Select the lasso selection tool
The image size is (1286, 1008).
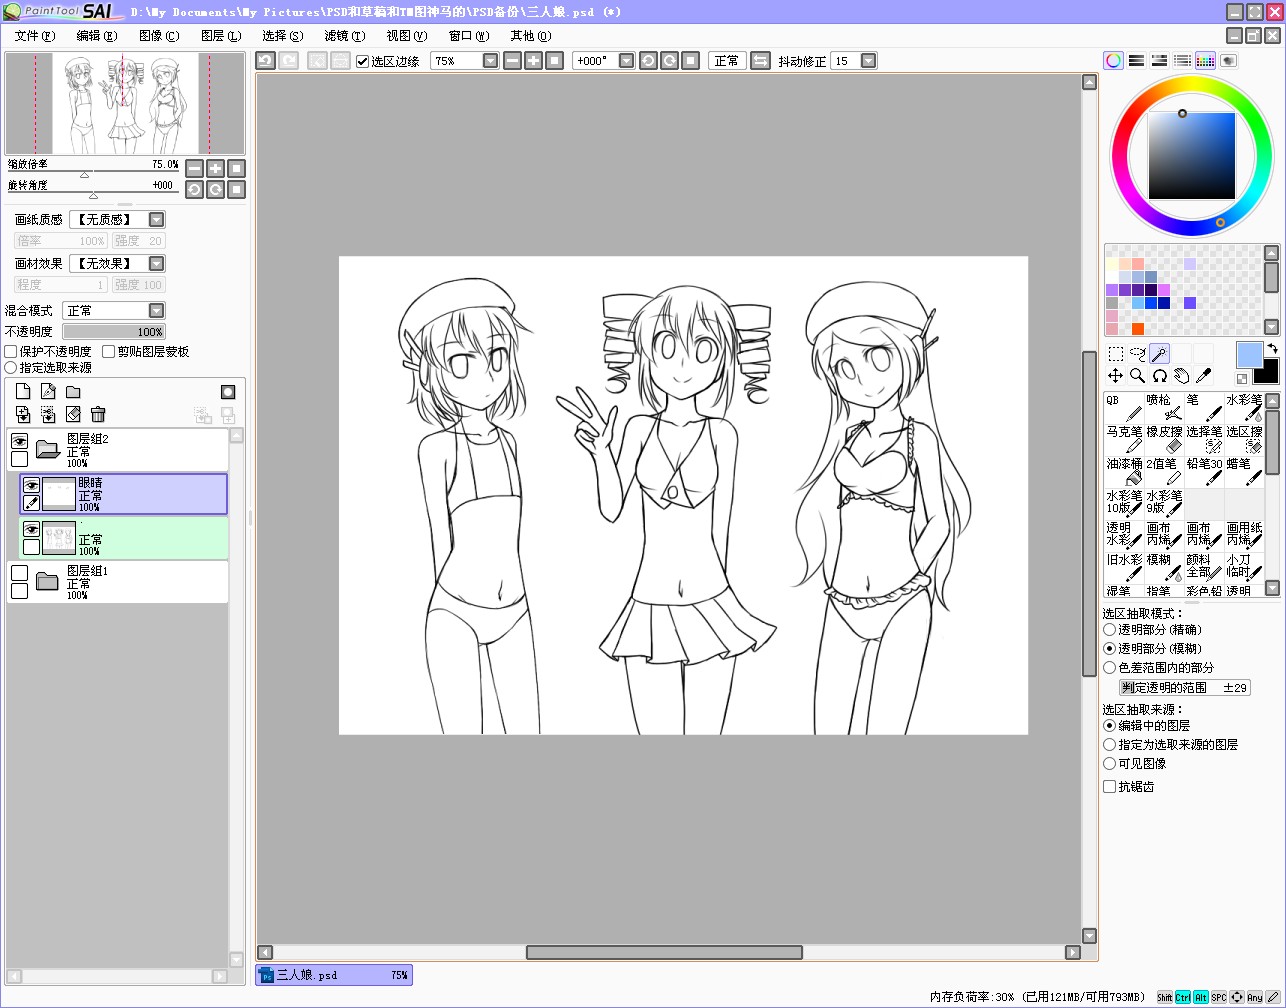pos(1137,353)
